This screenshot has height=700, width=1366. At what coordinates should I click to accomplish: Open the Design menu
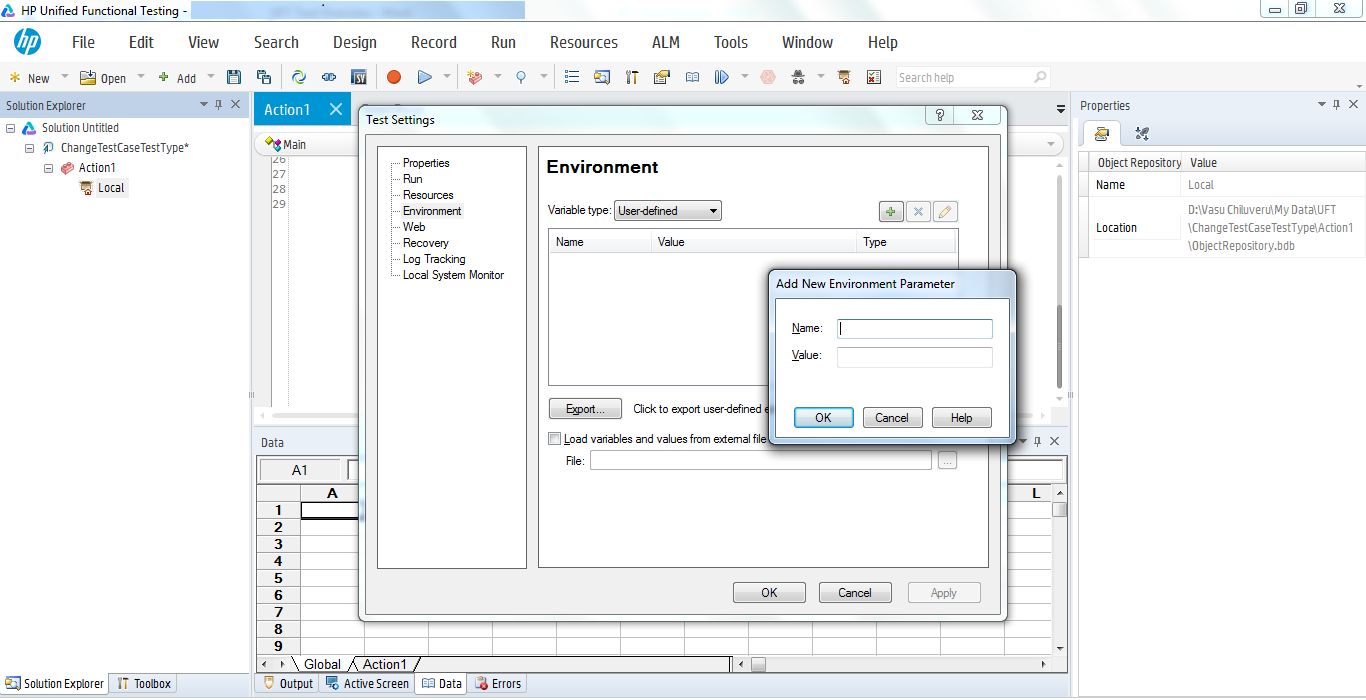click(355, 42)
